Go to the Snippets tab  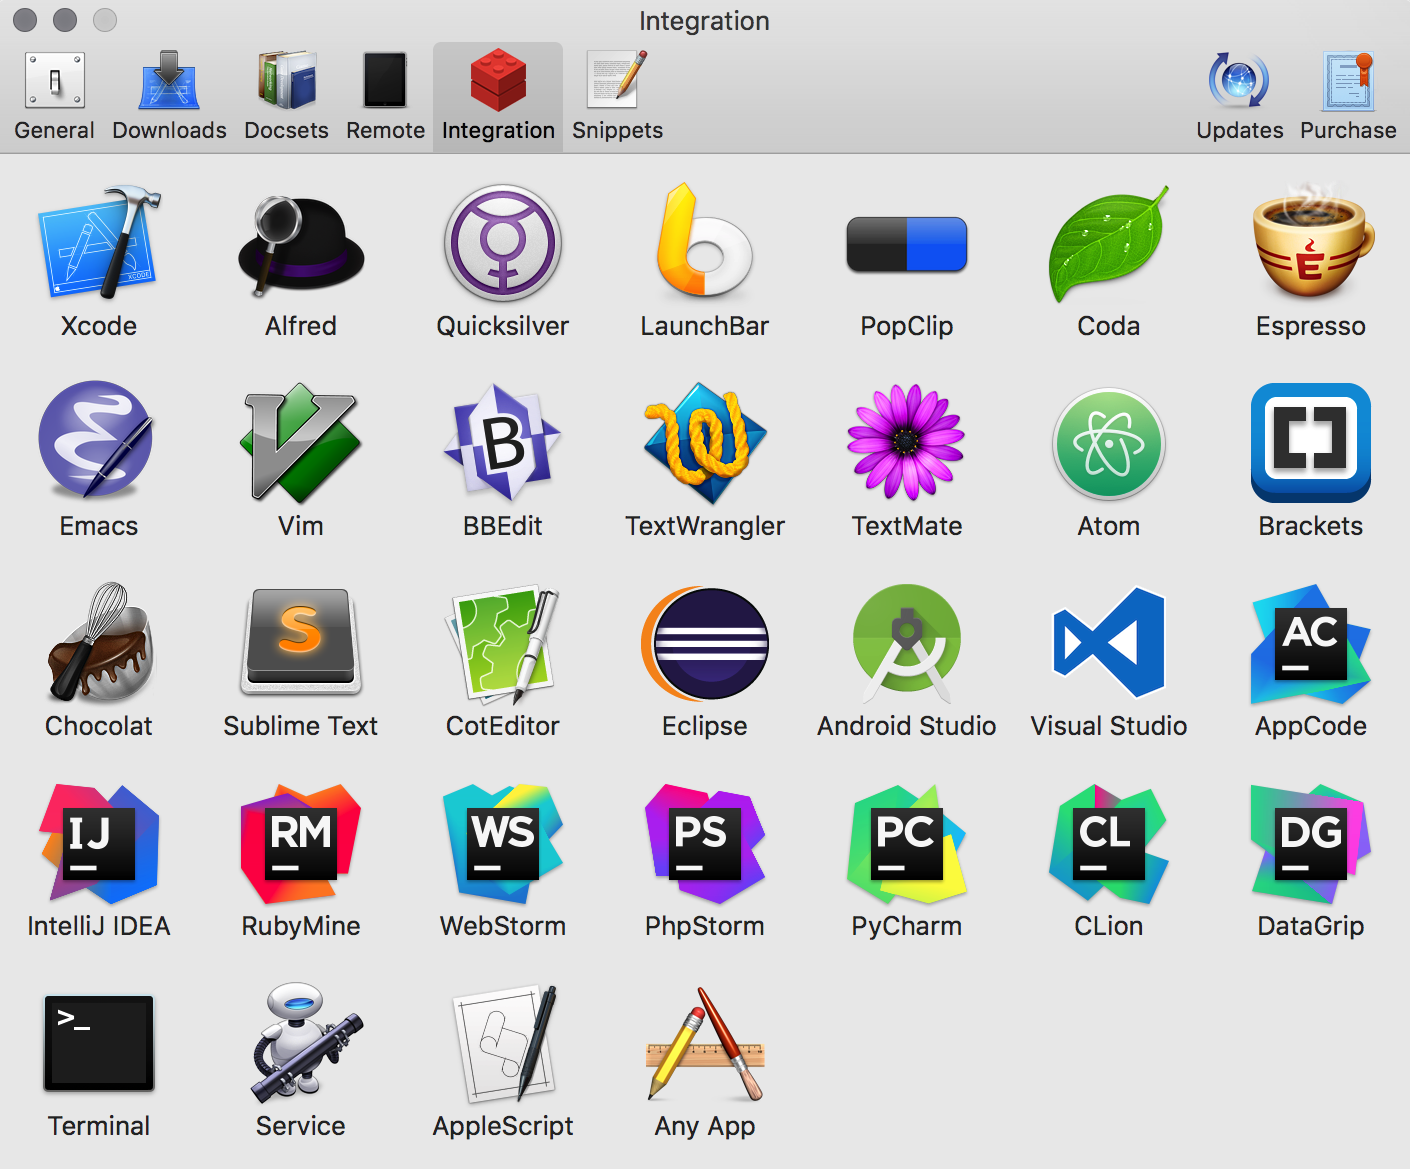(x=617, y=97)
